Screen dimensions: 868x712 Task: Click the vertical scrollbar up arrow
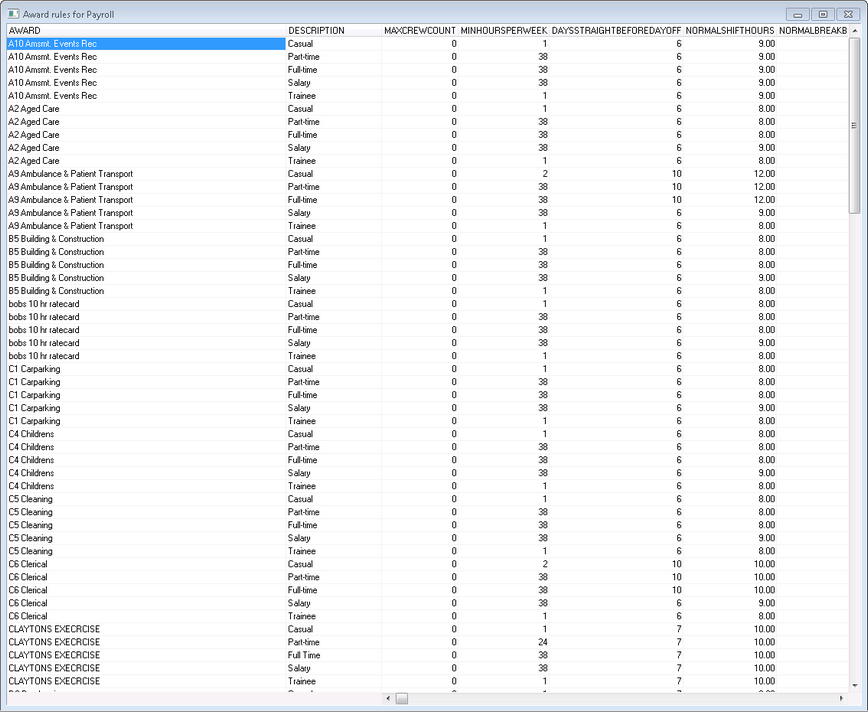tap(854, 31)
